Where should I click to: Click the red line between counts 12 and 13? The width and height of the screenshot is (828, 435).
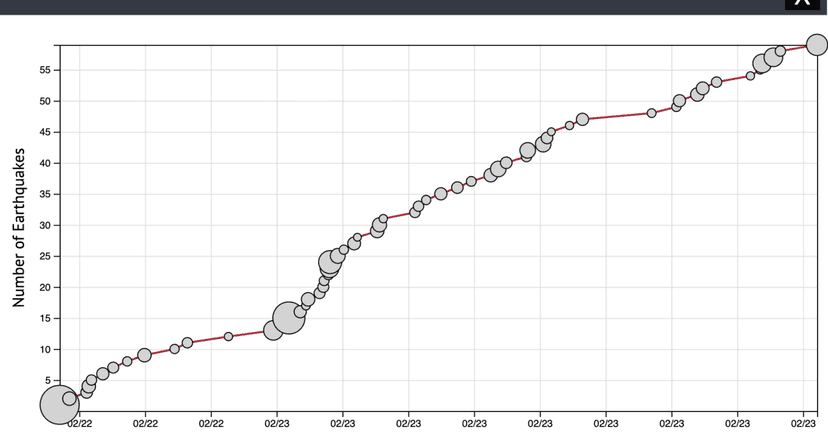[250, 333]
